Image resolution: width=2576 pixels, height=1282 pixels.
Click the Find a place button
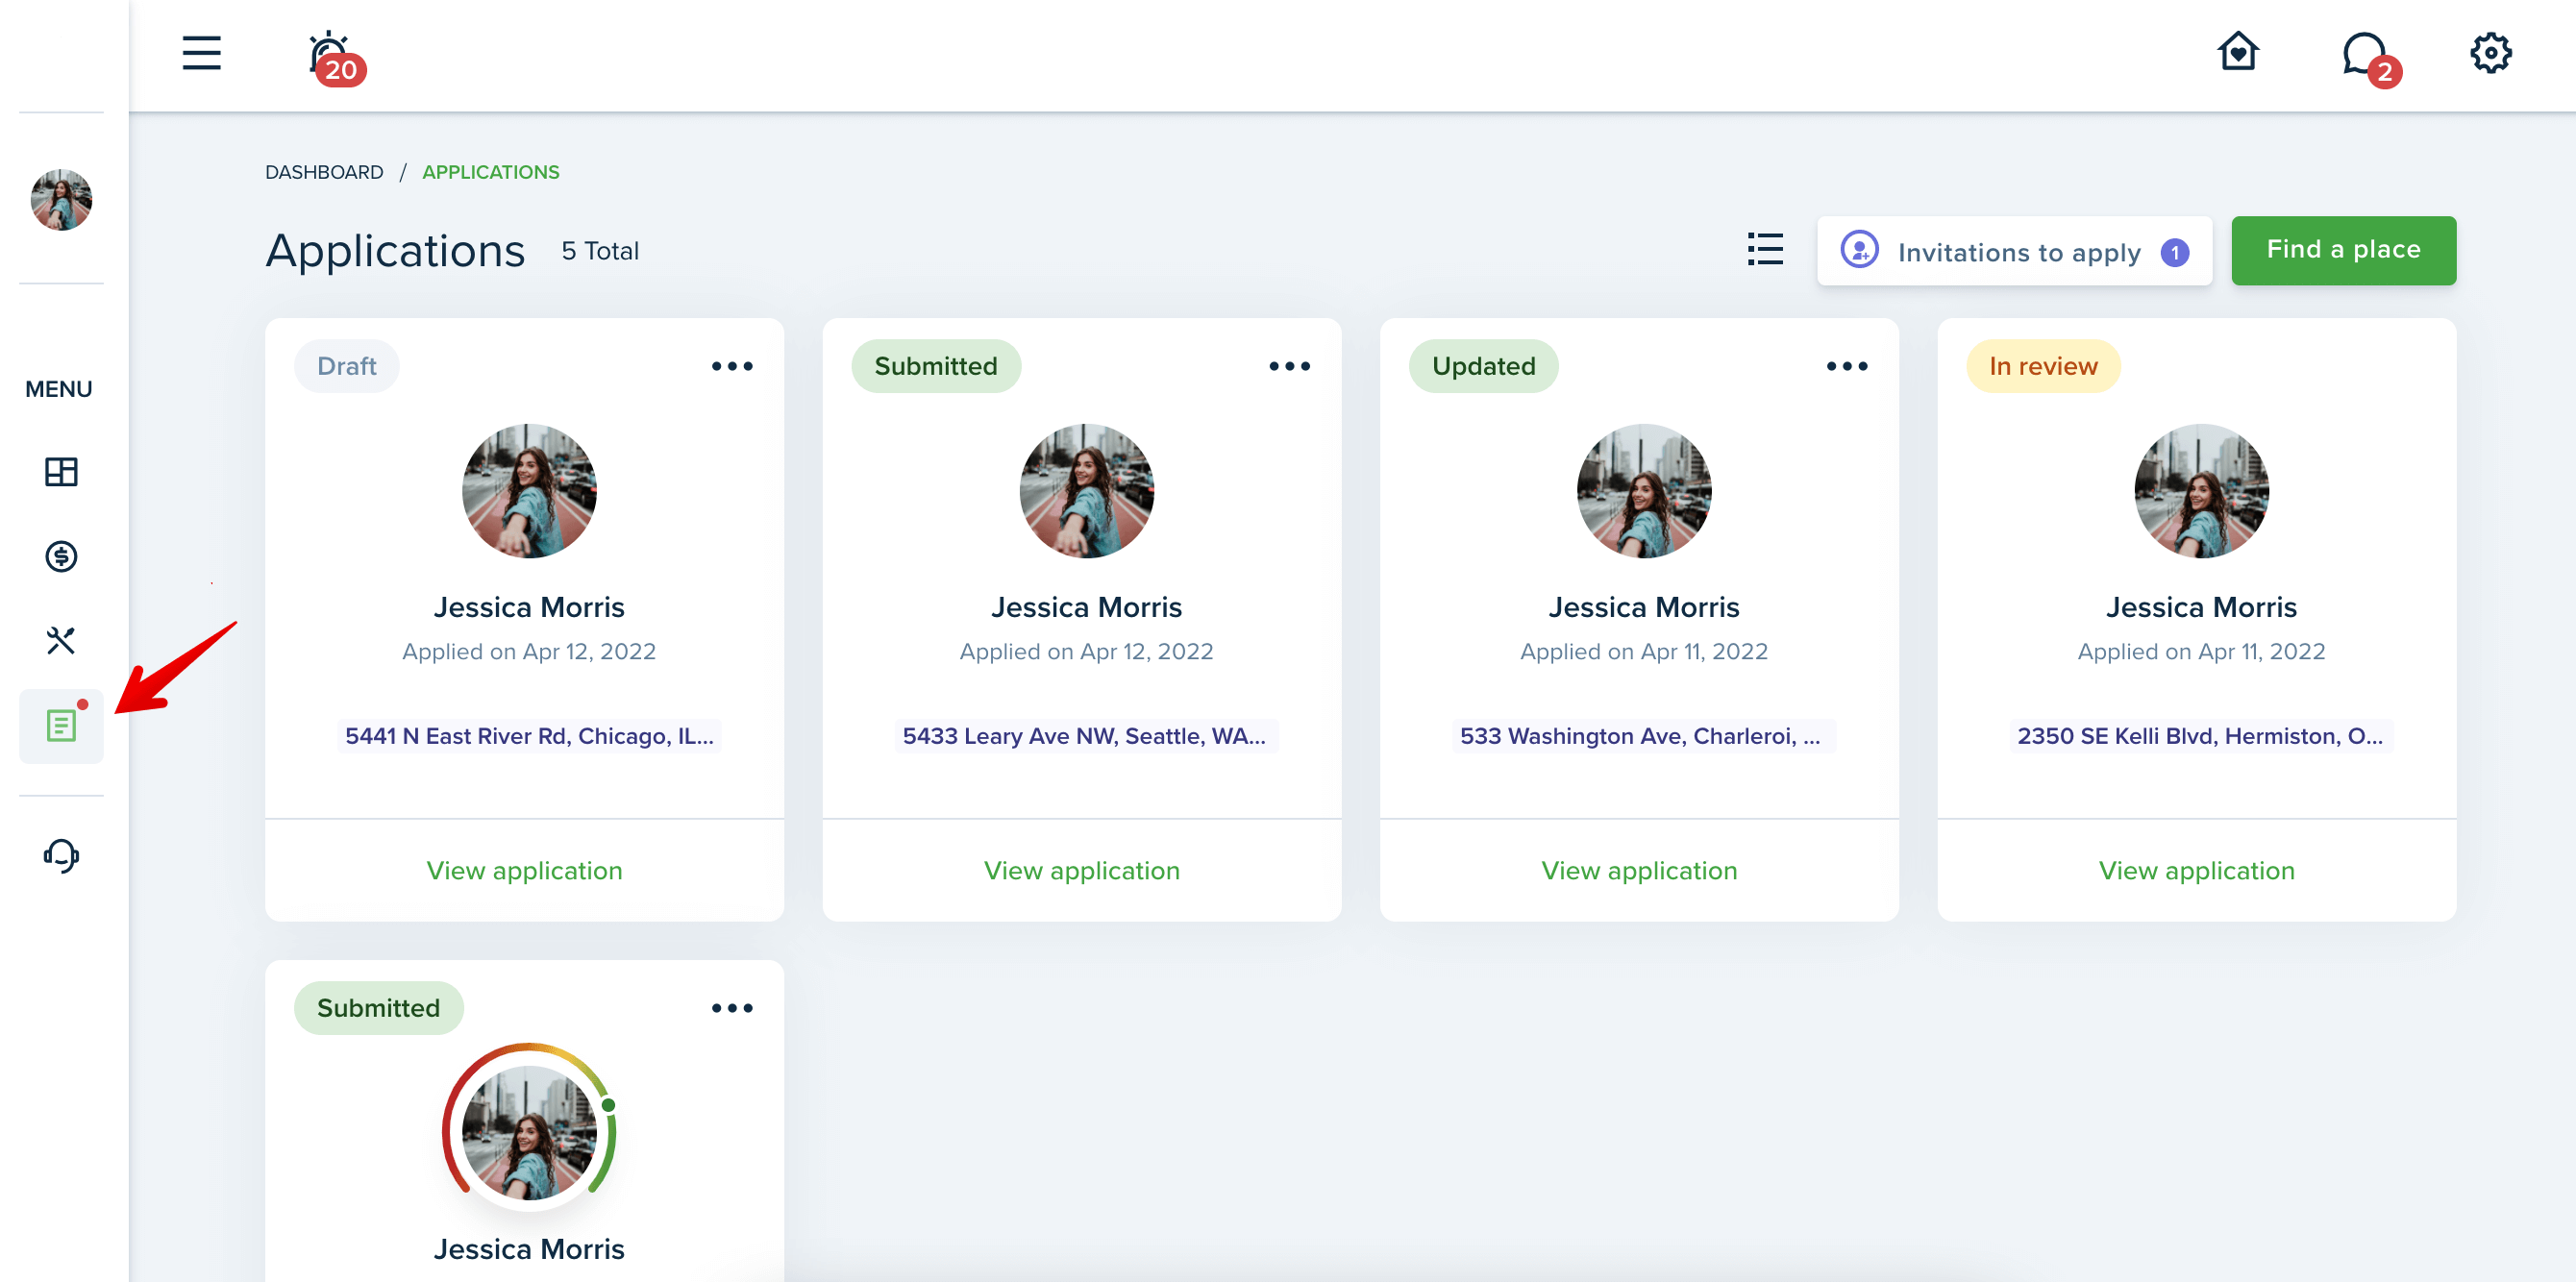tap(2343, 250)
